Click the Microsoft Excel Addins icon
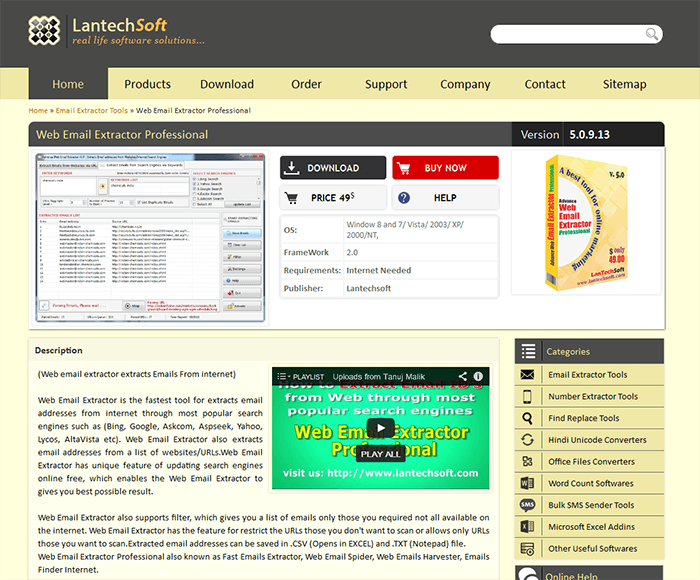The width and height of the screenshot is (700, 580). click(x=527, y=527)
